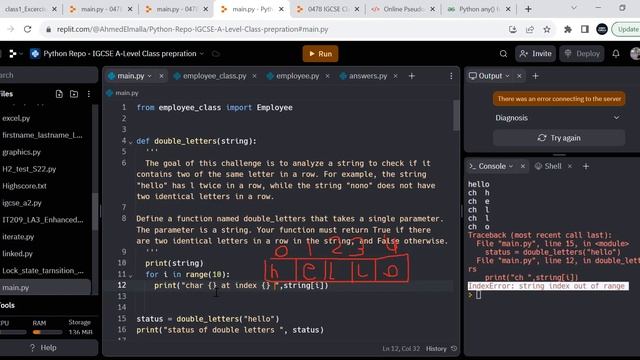Create a new folder in Files
The image size is (640, 360).
[x=74, y=94]
